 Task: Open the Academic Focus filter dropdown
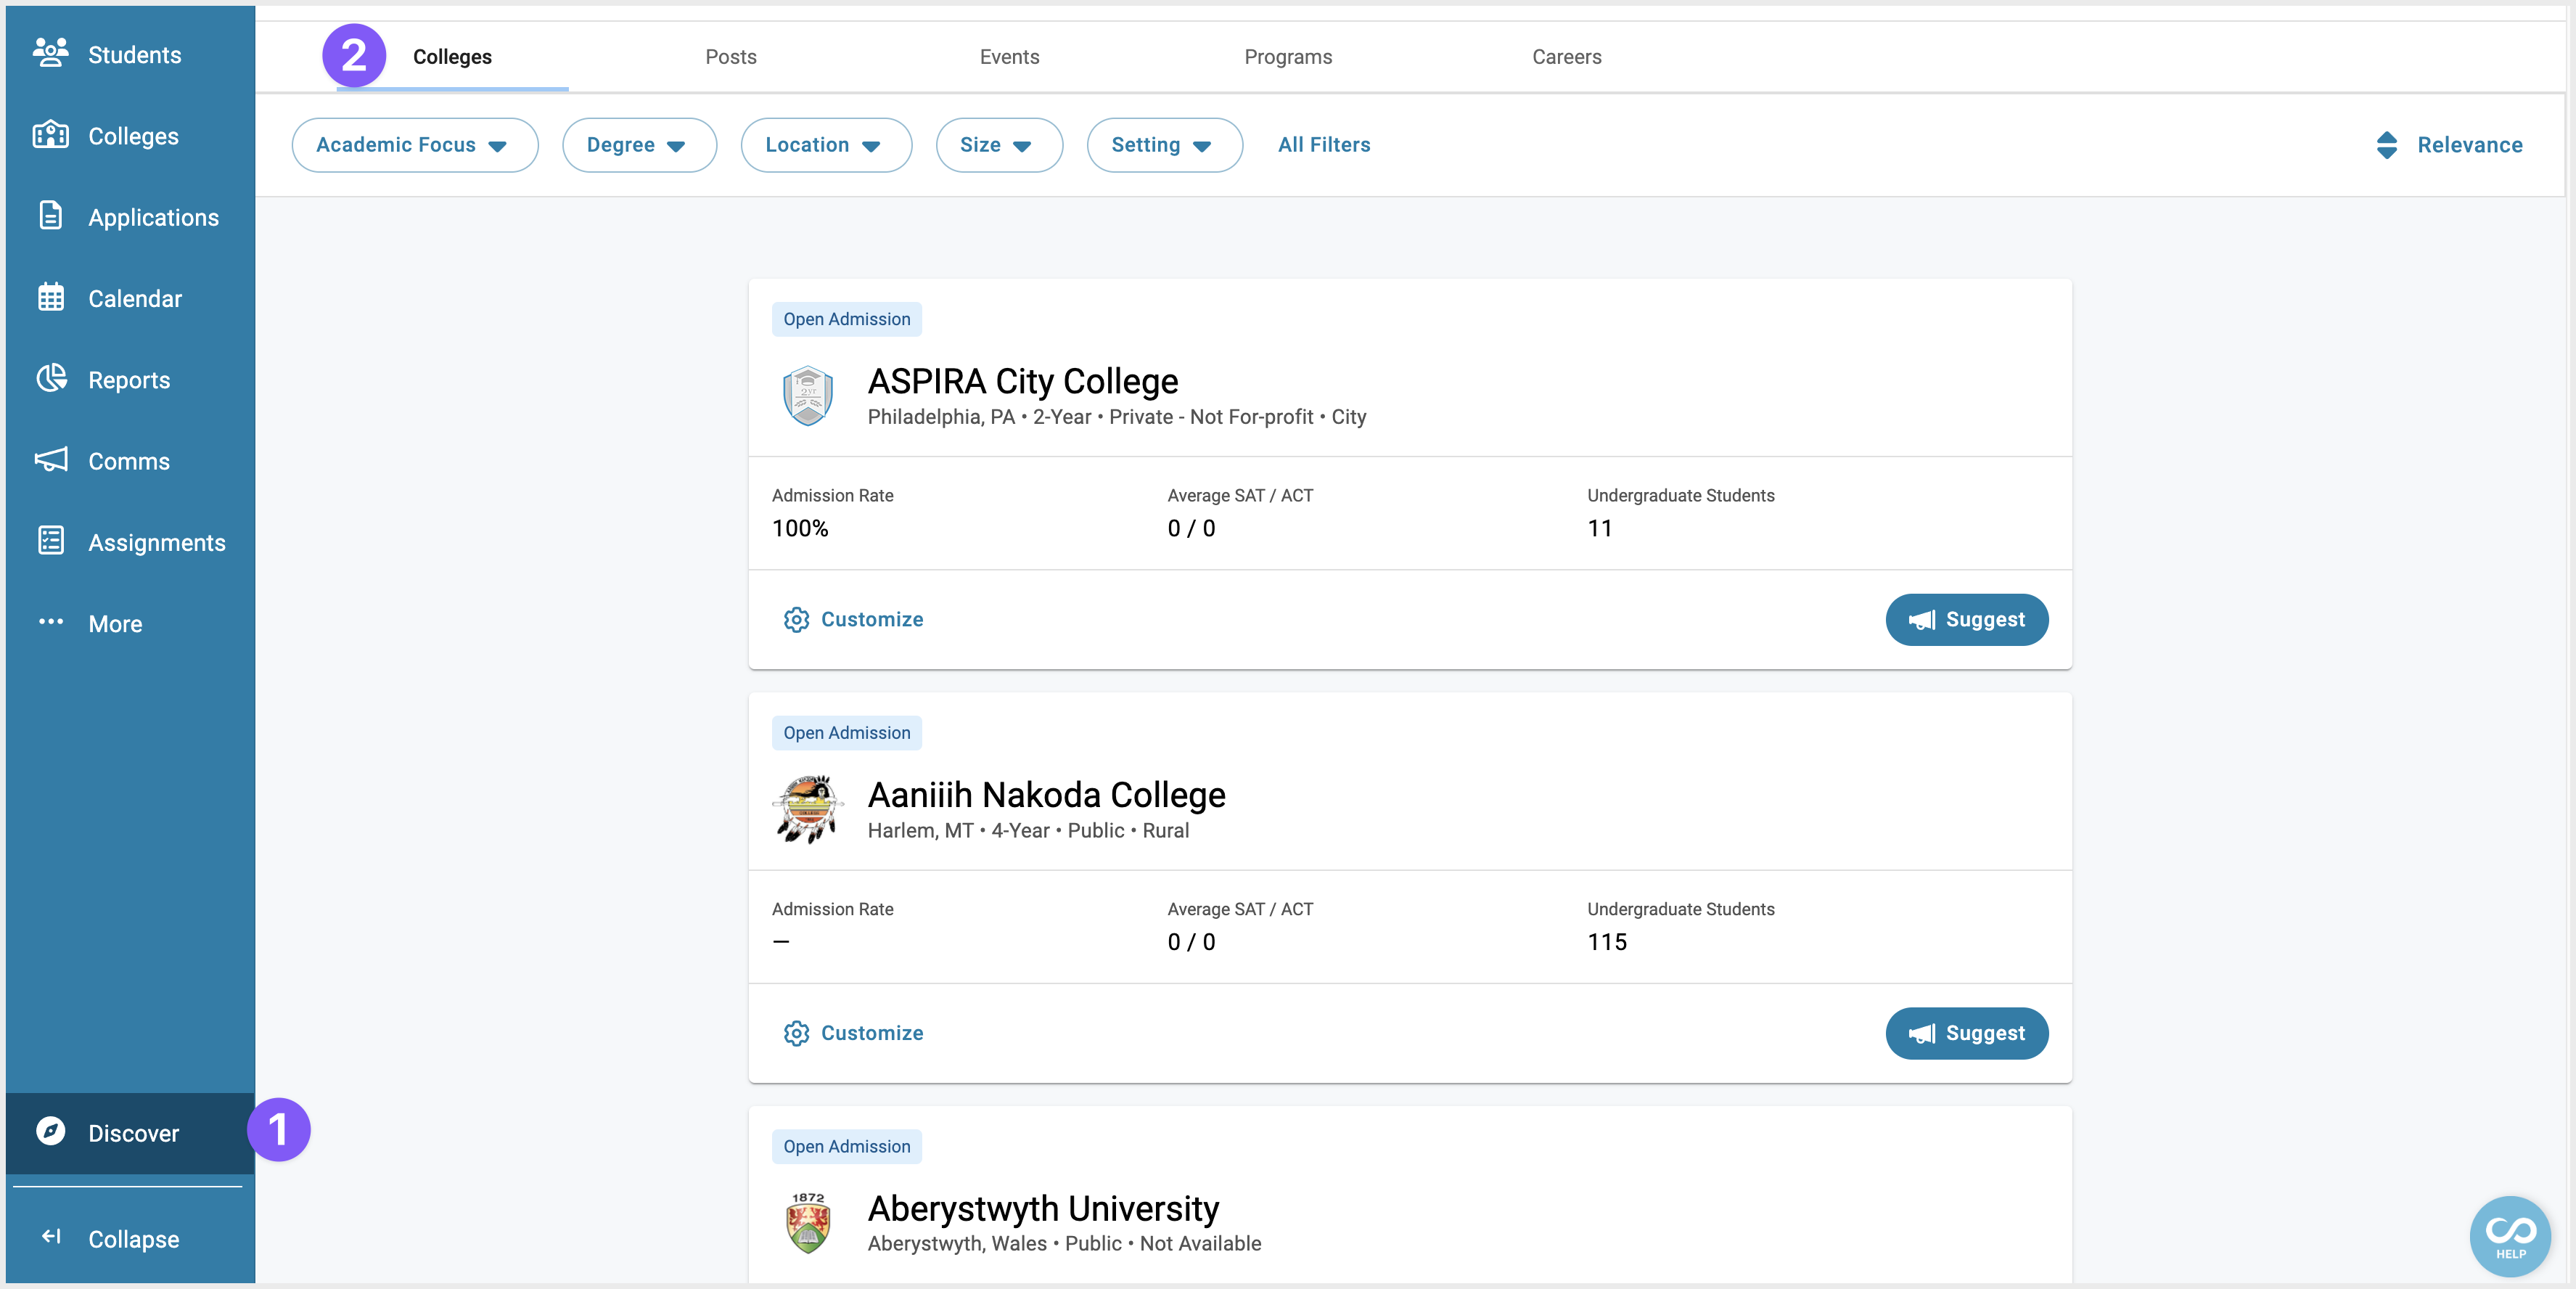(x=415, y=145)
